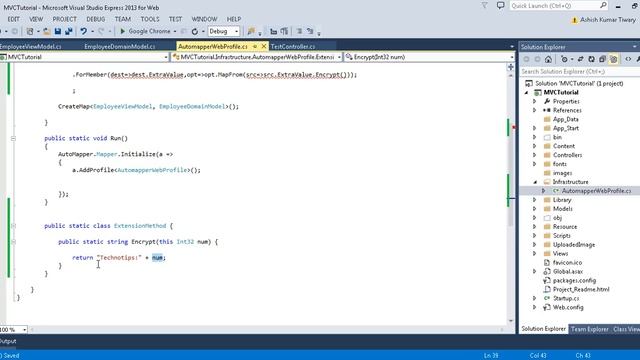Click View Code icon in Solution Explorer

click(x=628, y=60)
